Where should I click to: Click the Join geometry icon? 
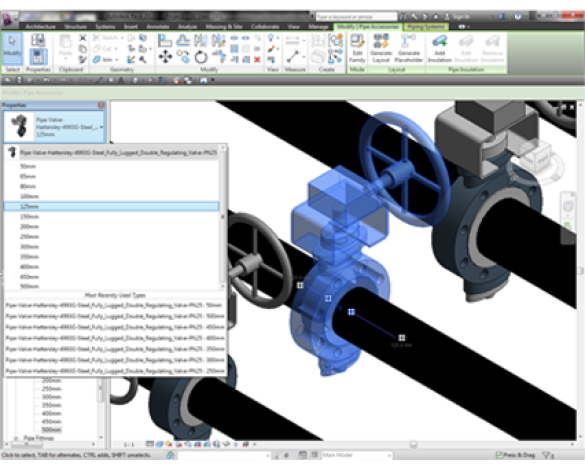[x=97, y=59]
